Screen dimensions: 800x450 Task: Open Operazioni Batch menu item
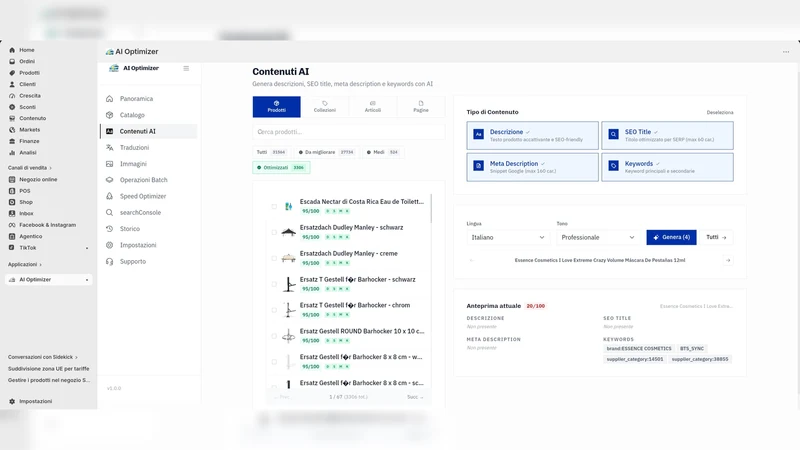[143, 180]
